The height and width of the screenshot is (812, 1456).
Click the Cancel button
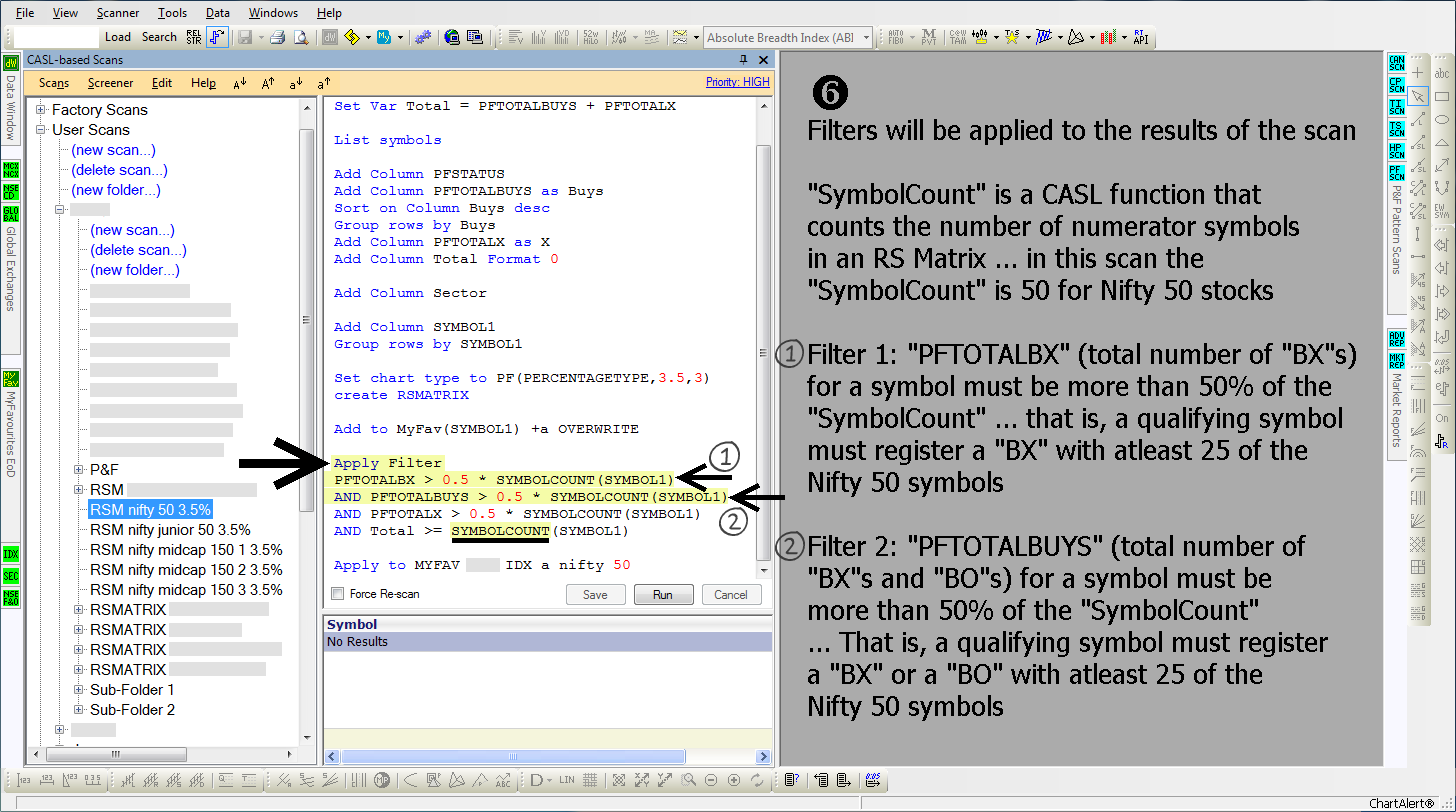pyautogui.click(x=731, y=594)
